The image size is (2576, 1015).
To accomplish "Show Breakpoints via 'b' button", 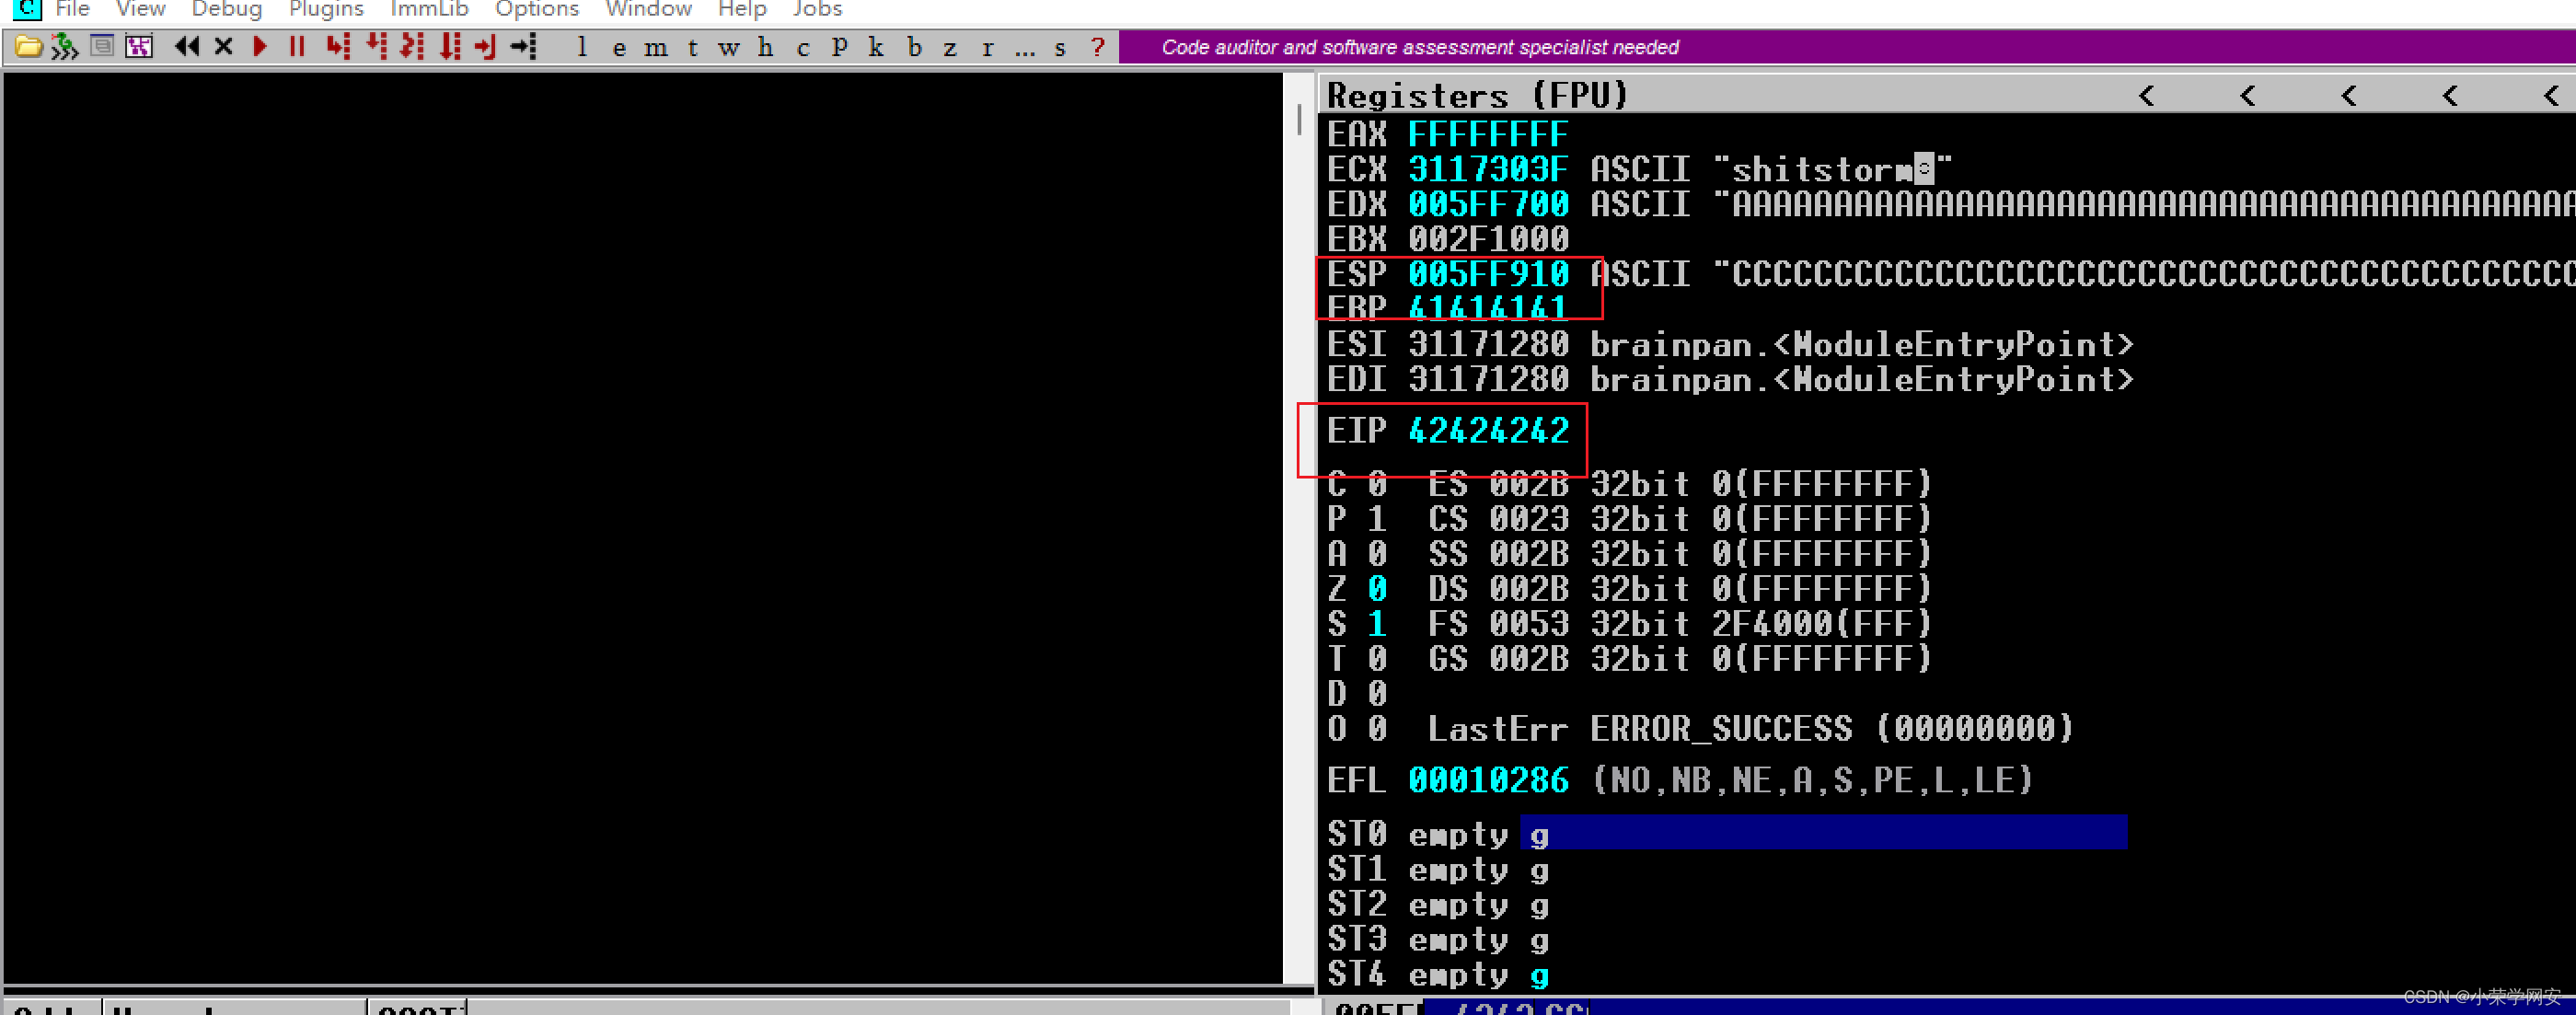I will tap(914, 47).
